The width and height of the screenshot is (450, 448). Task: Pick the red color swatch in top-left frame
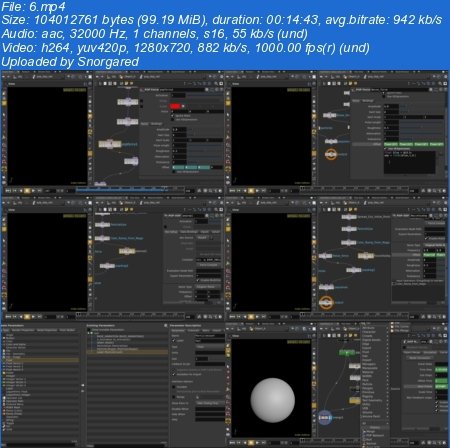pyautogui.click(x=175, y=106)
